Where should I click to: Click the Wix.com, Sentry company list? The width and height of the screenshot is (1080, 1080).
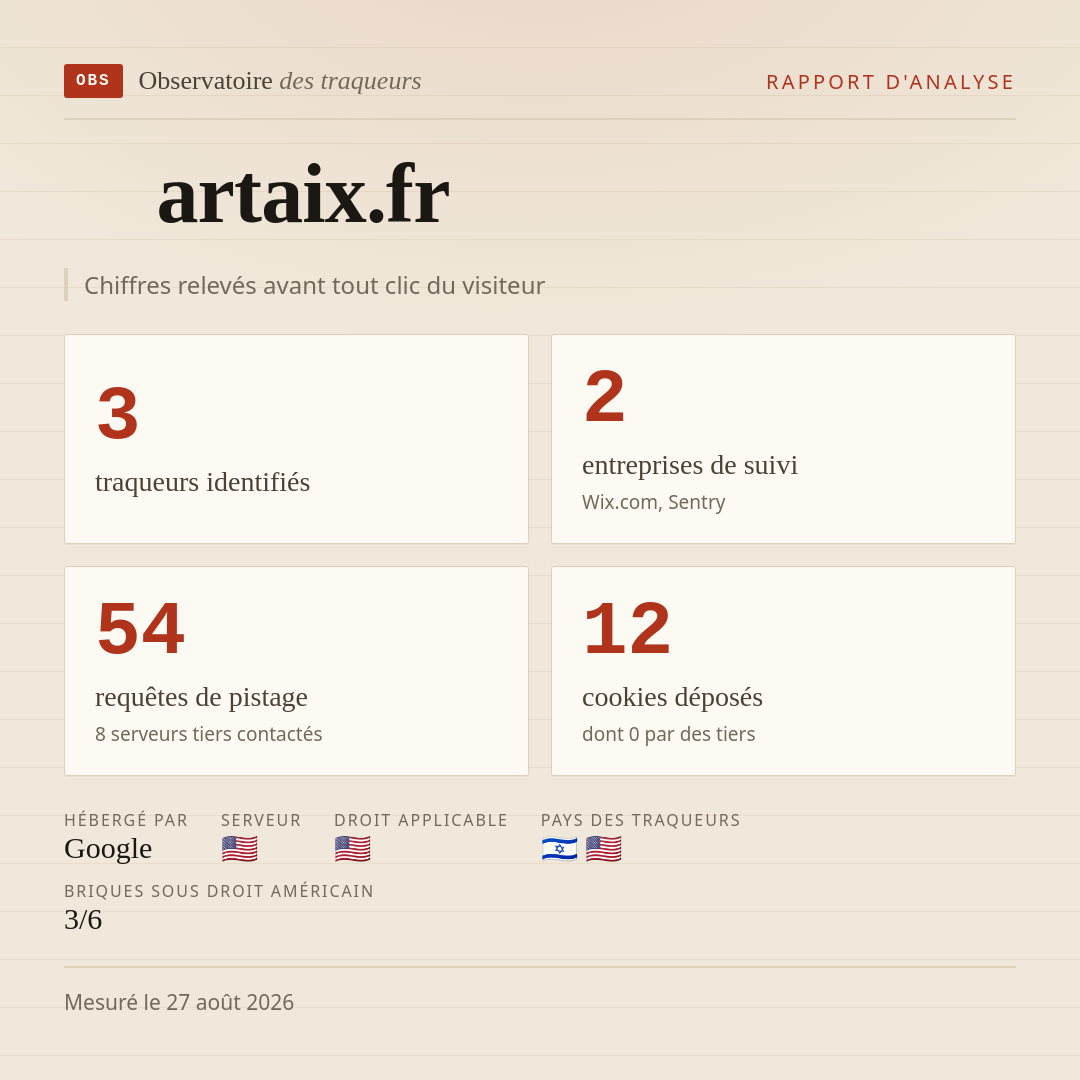tap(654, 502)
